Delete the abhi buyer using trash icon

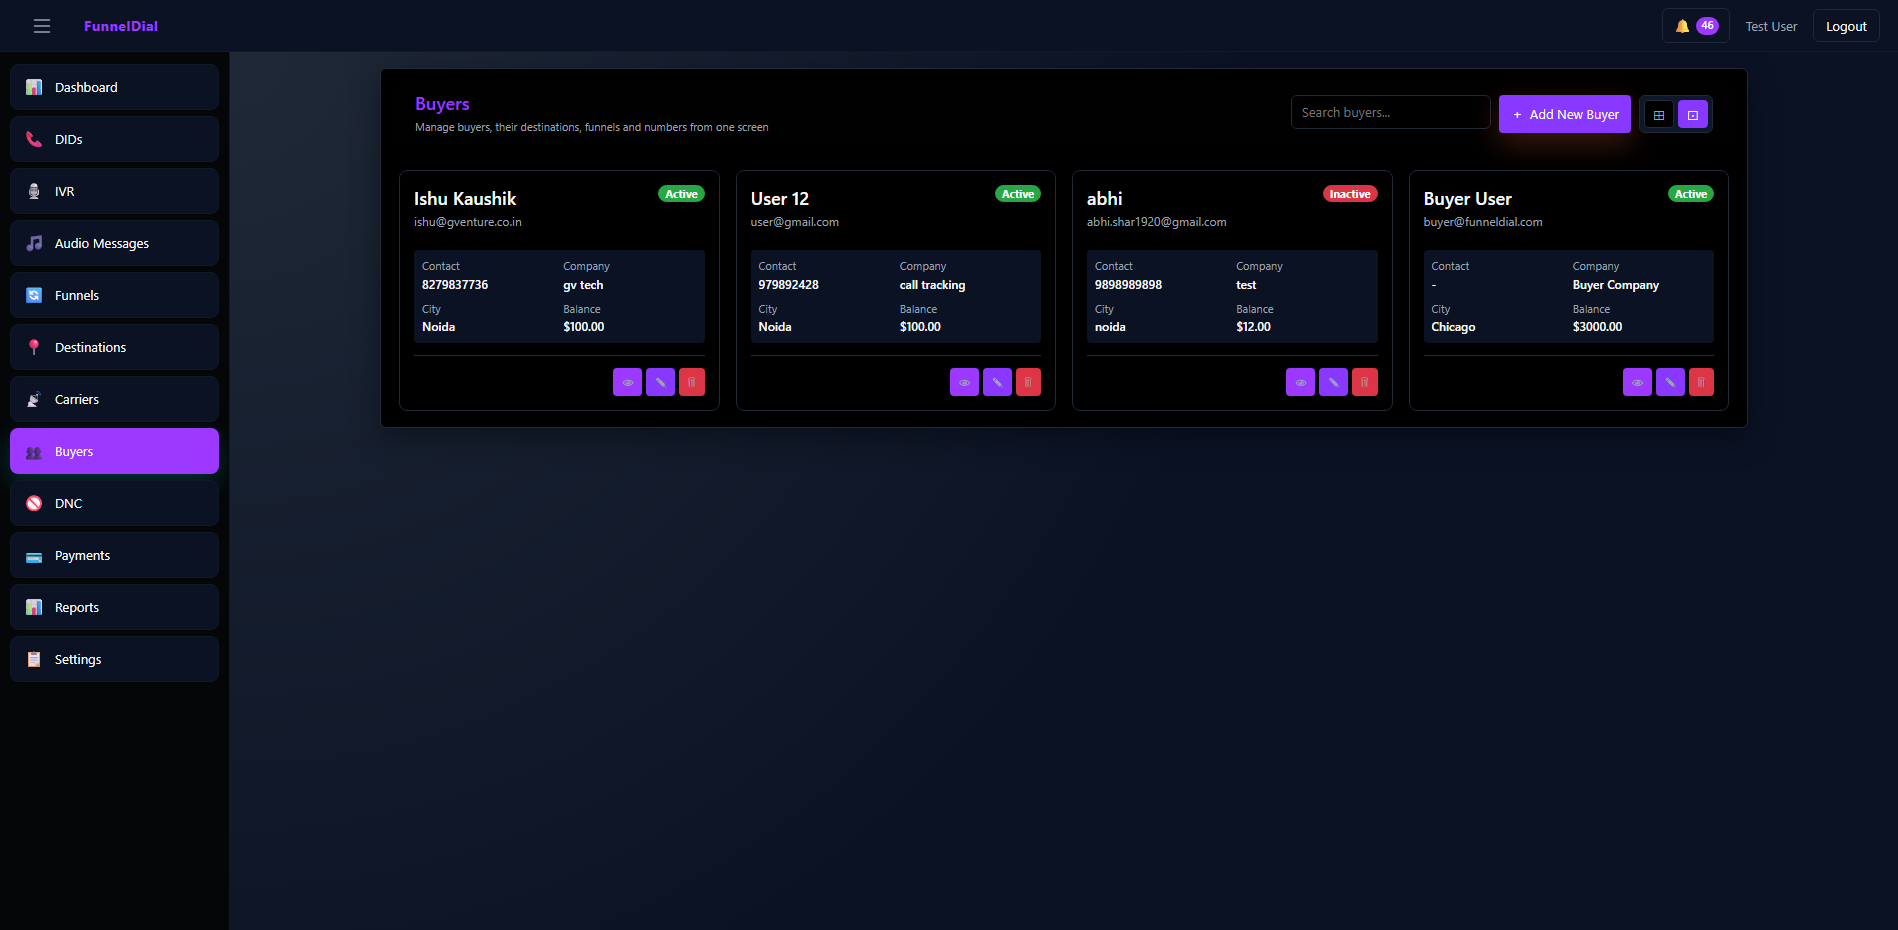click(x=1364, y=382)
